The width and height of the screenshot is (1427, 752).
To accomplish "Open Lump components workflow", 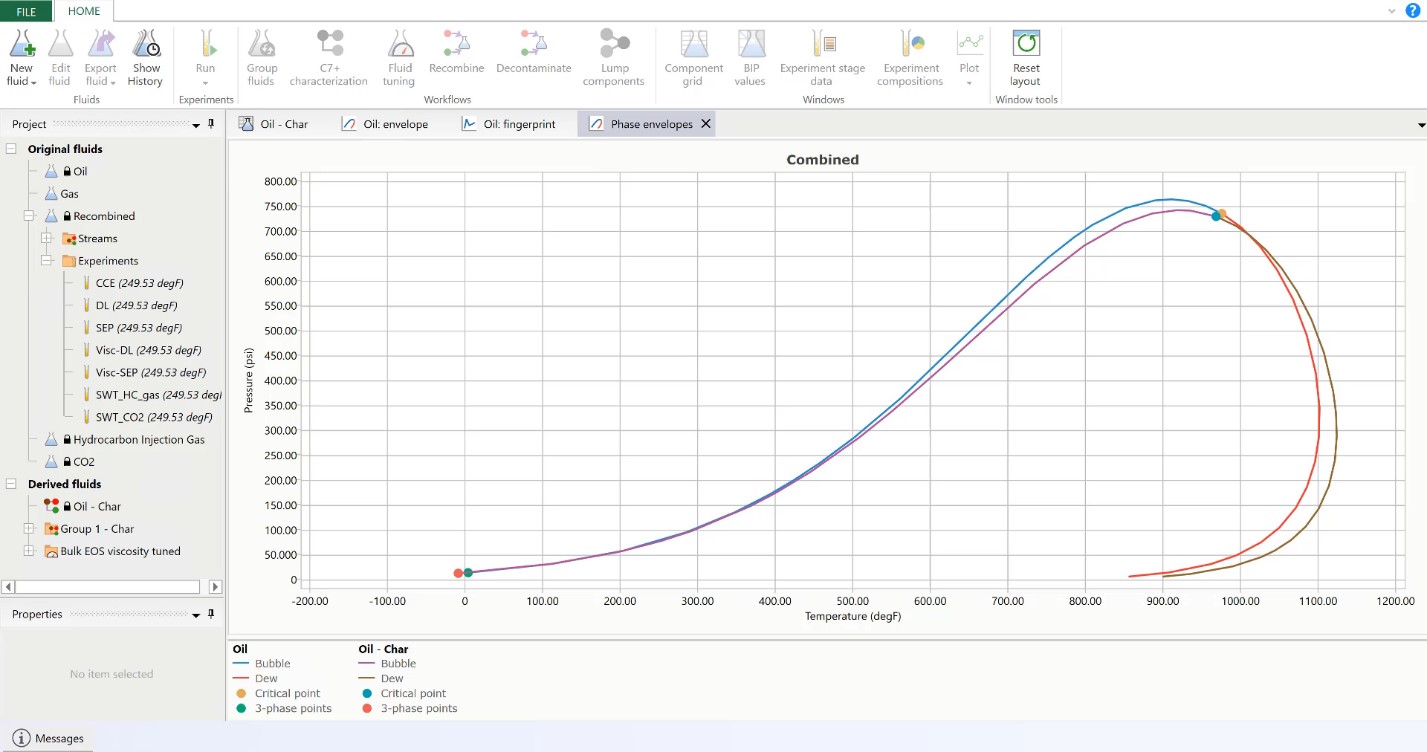I will [x=614, y=59].
